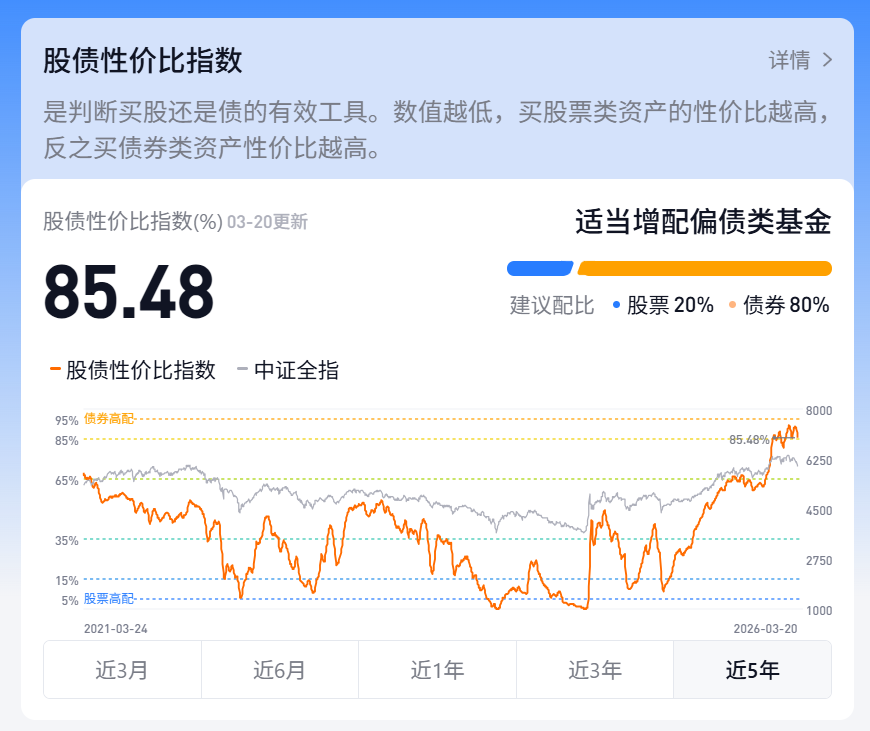Screen dimensions: 870x731
Task: Click the 85.48% marker on chart
Action: click(x=750, y=439)
